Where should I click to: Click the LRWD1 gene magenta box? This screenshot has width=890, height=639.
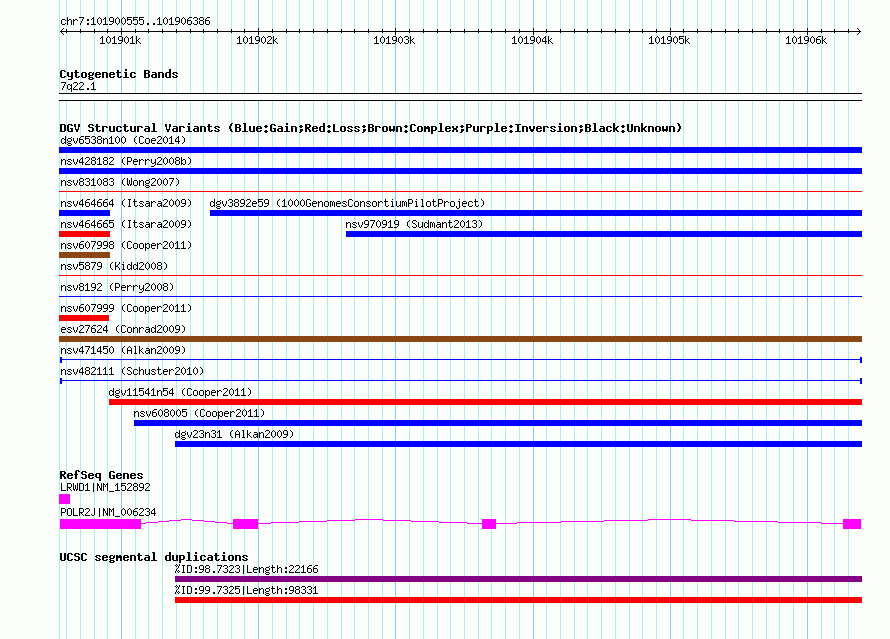coord(65,498)
